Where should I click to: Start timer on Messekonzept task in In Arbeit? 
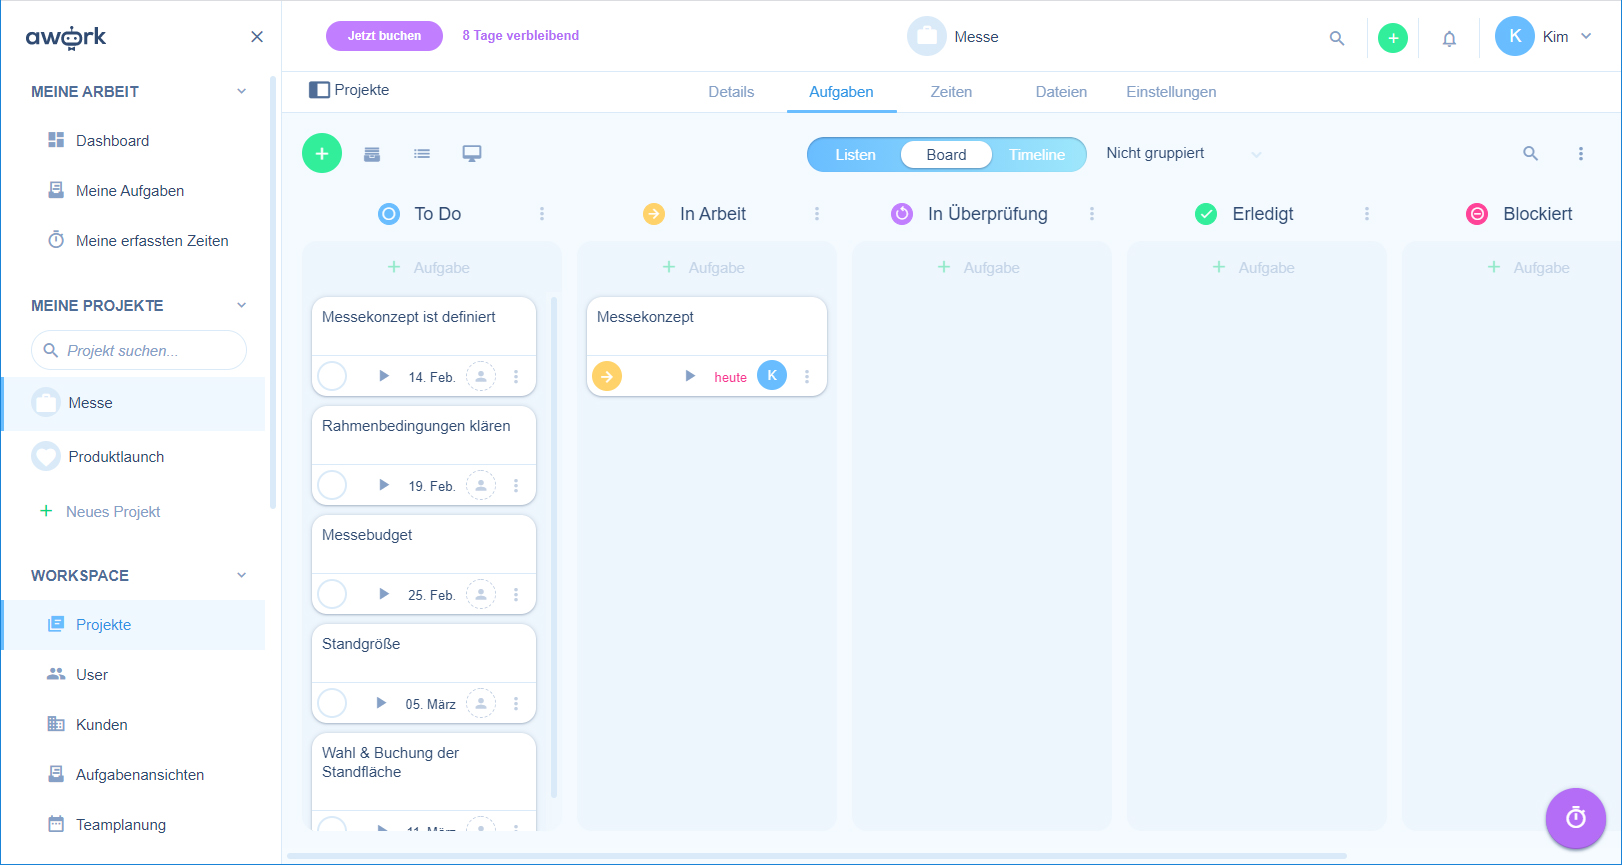(690, 376)
